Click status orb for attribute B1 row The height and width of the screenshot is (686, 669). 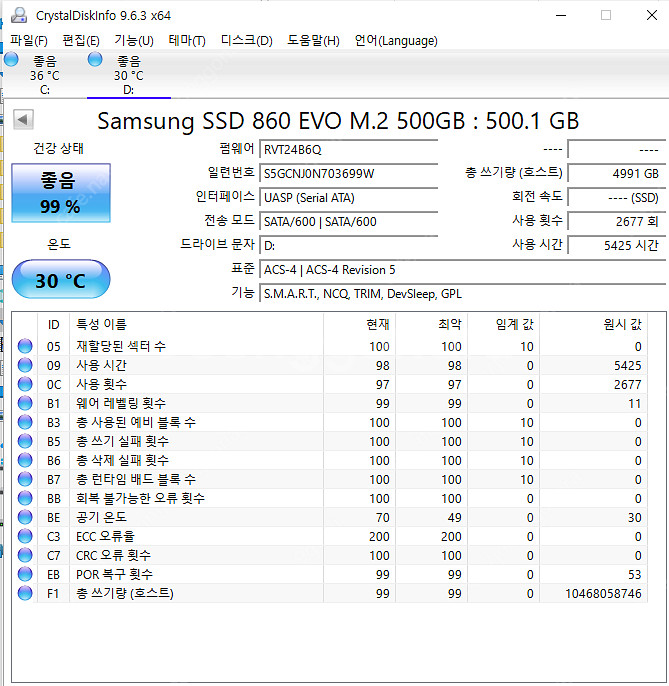(x=25, y=403)
